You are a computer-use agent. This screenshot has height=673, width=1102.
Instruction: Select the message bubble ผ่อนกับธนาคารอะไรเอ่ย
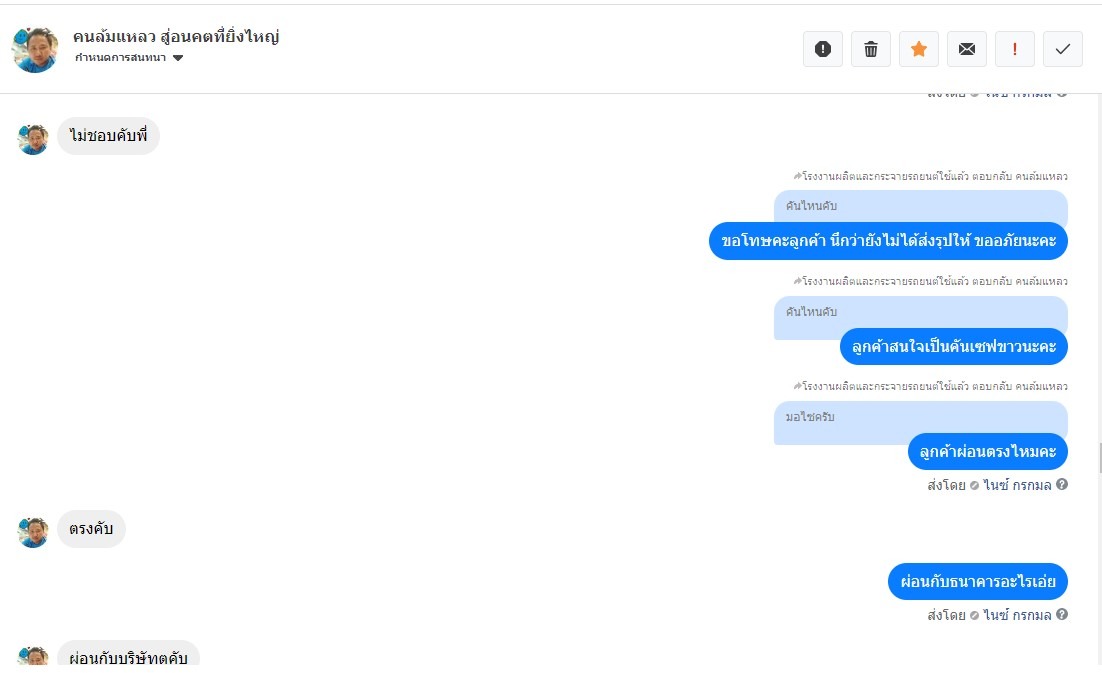(978, 582)
